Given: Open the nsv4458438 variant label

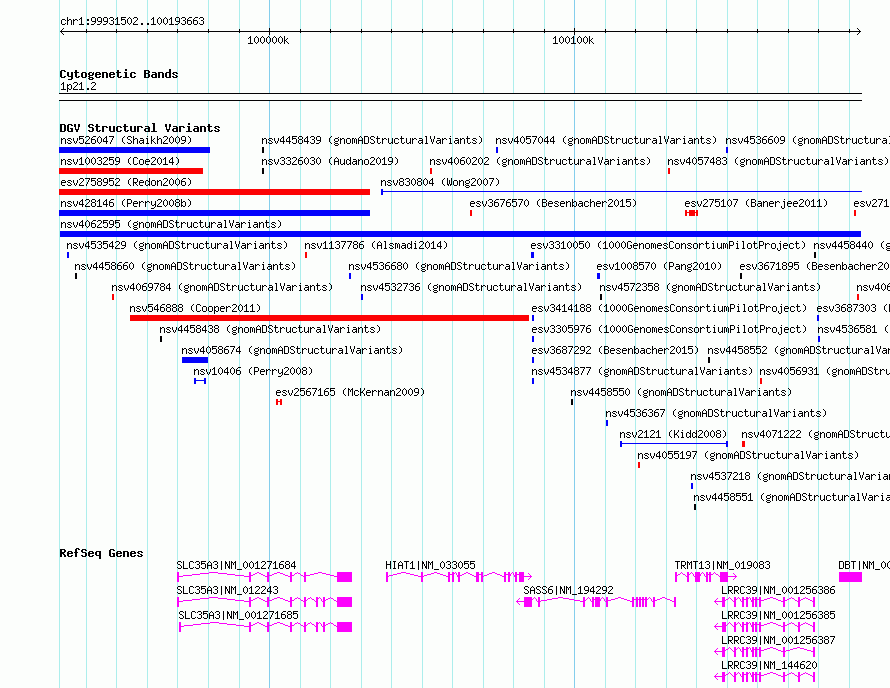Looking at the screenshot, I should (x=270, y=329).
